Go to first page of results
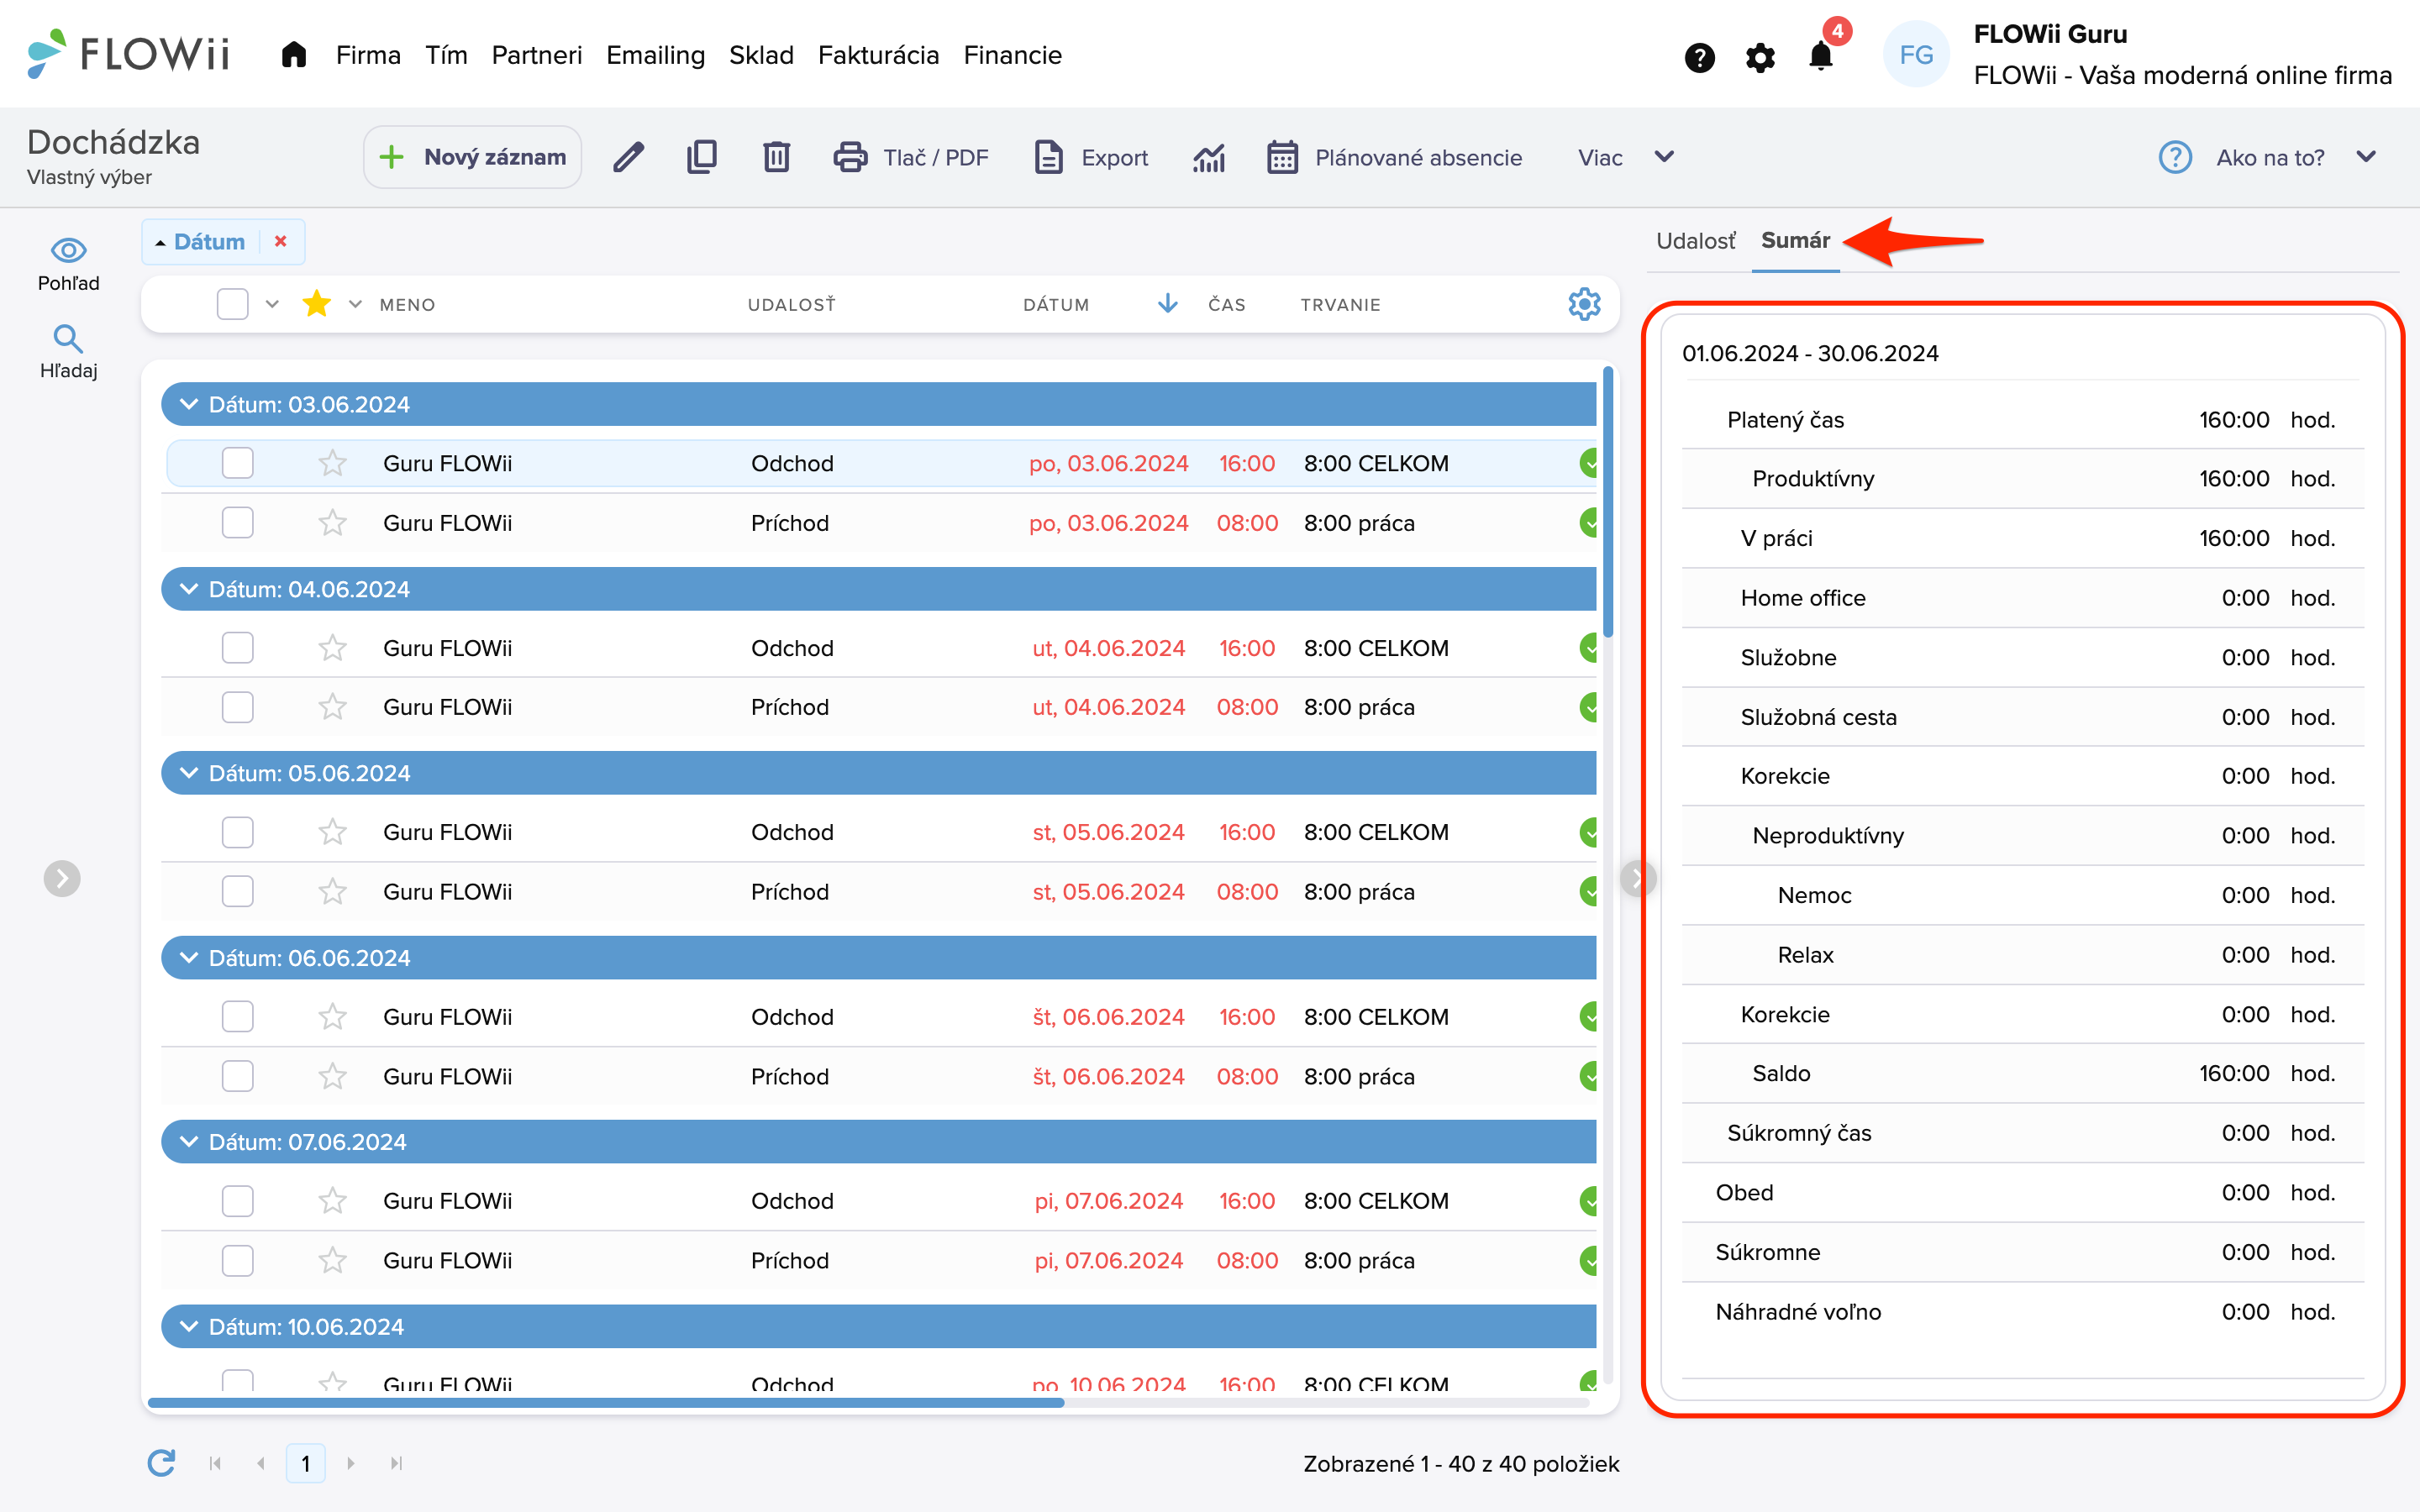Image resolution: width=2420 pixels, height=1512 pixels. click(215, 1463)
